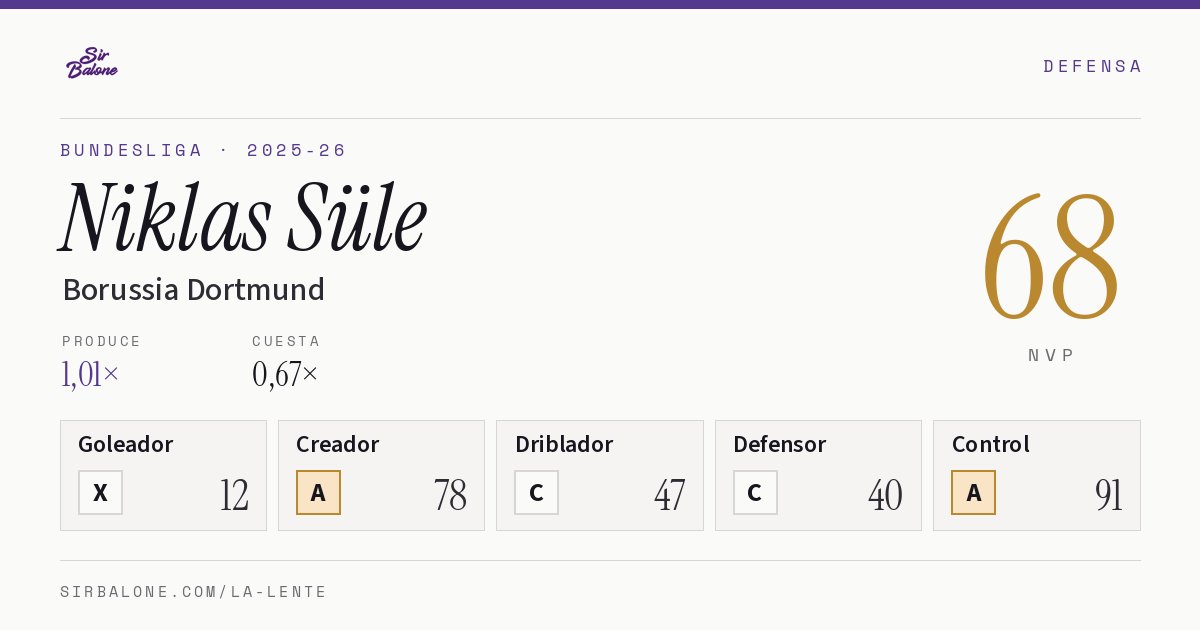Select the A grade badge under Creador
This screenshot has width=1200, height=630.
point(318,492)
